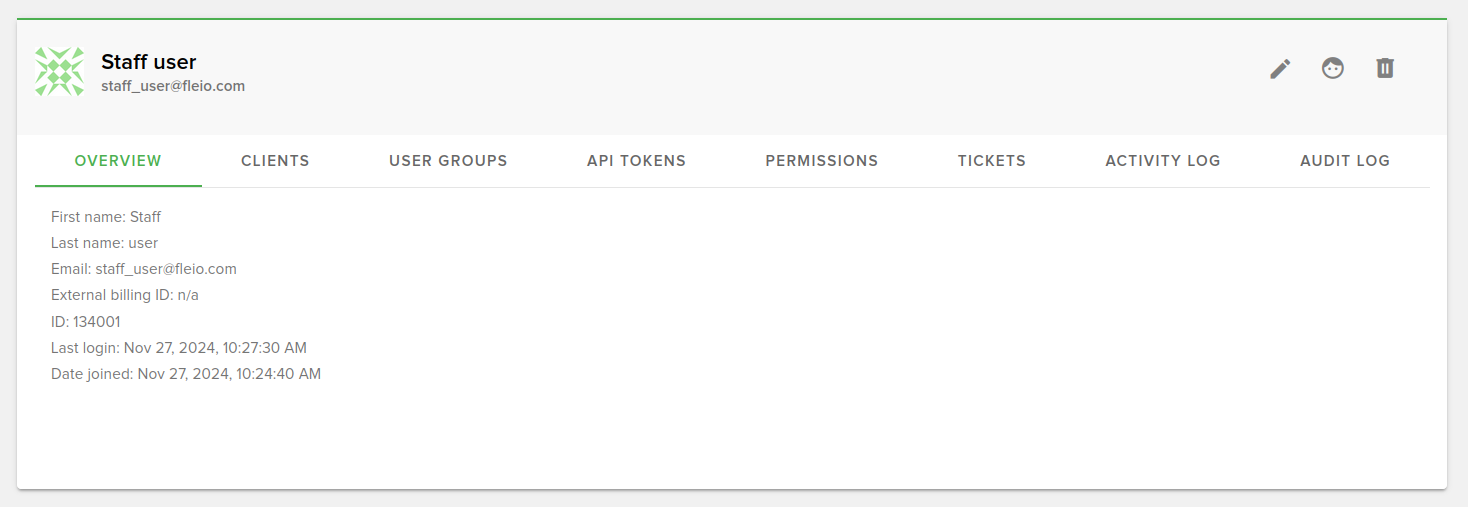
Task: Open the Tickets tab
Action: [991, 161]
